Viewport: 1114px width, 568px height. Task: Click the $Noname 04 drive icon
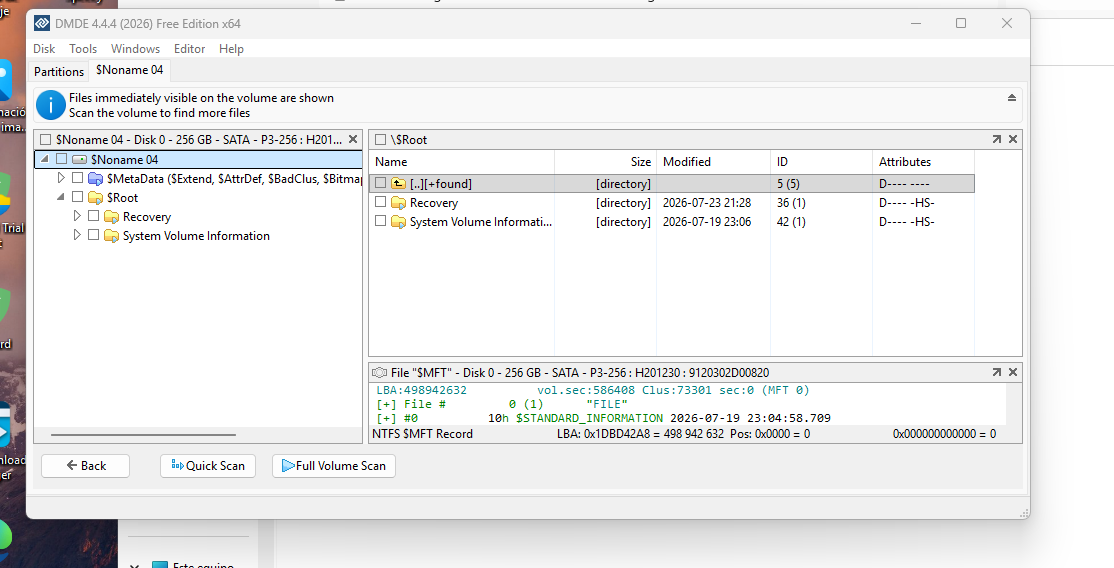click(80, 159)
